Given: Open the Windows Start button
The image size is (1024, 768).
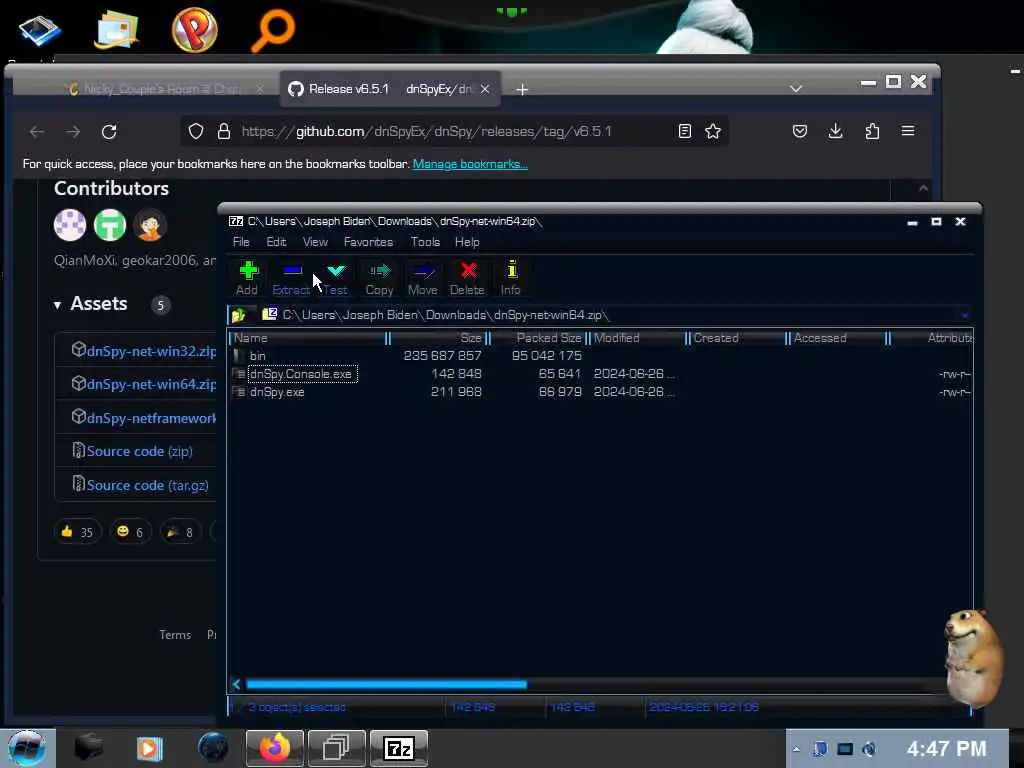Looking at the screenshot, I should 27,748.
